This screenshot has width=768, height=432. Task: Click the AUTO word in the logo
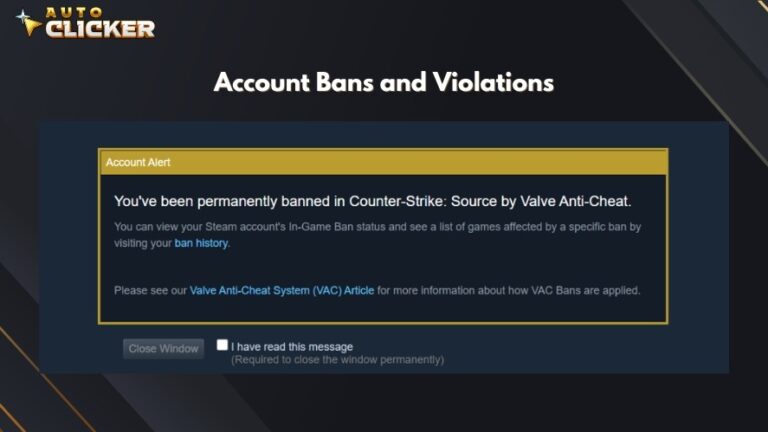pos(73,13)
